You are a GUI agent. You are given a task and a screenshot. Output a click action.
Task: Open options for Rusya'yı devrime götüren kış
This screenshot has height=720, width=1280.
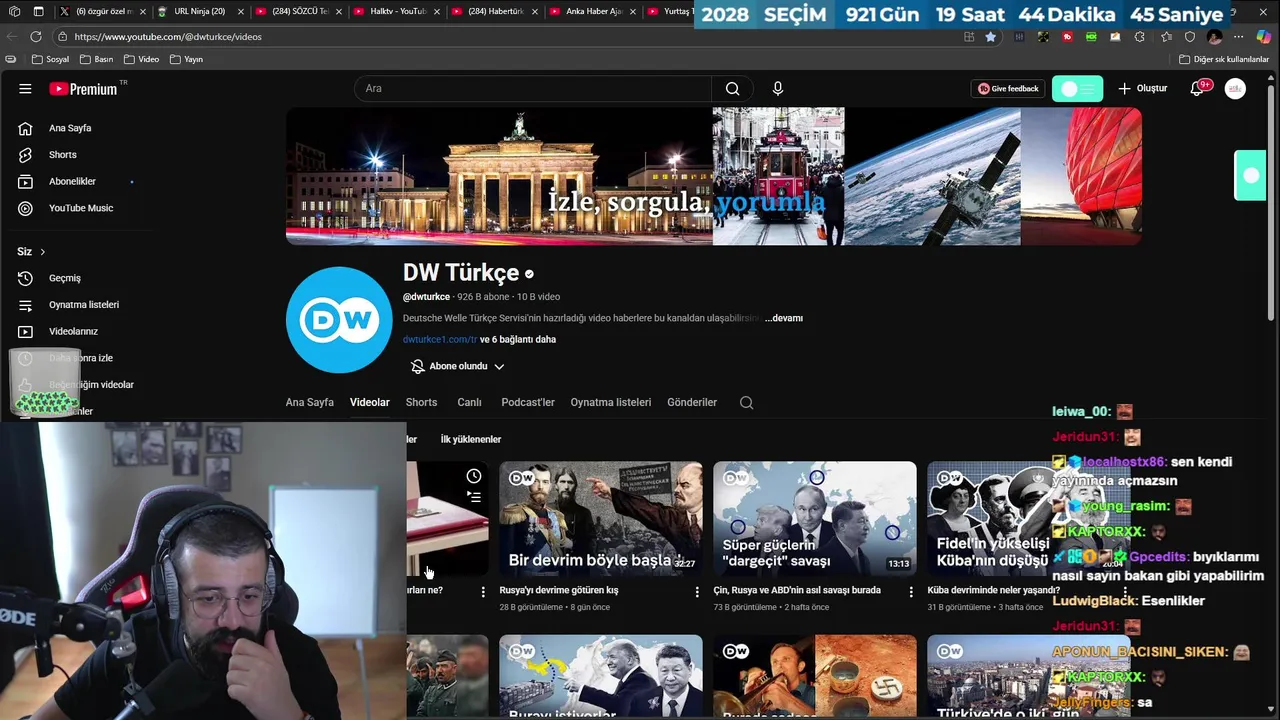click(x=697, y=592)
